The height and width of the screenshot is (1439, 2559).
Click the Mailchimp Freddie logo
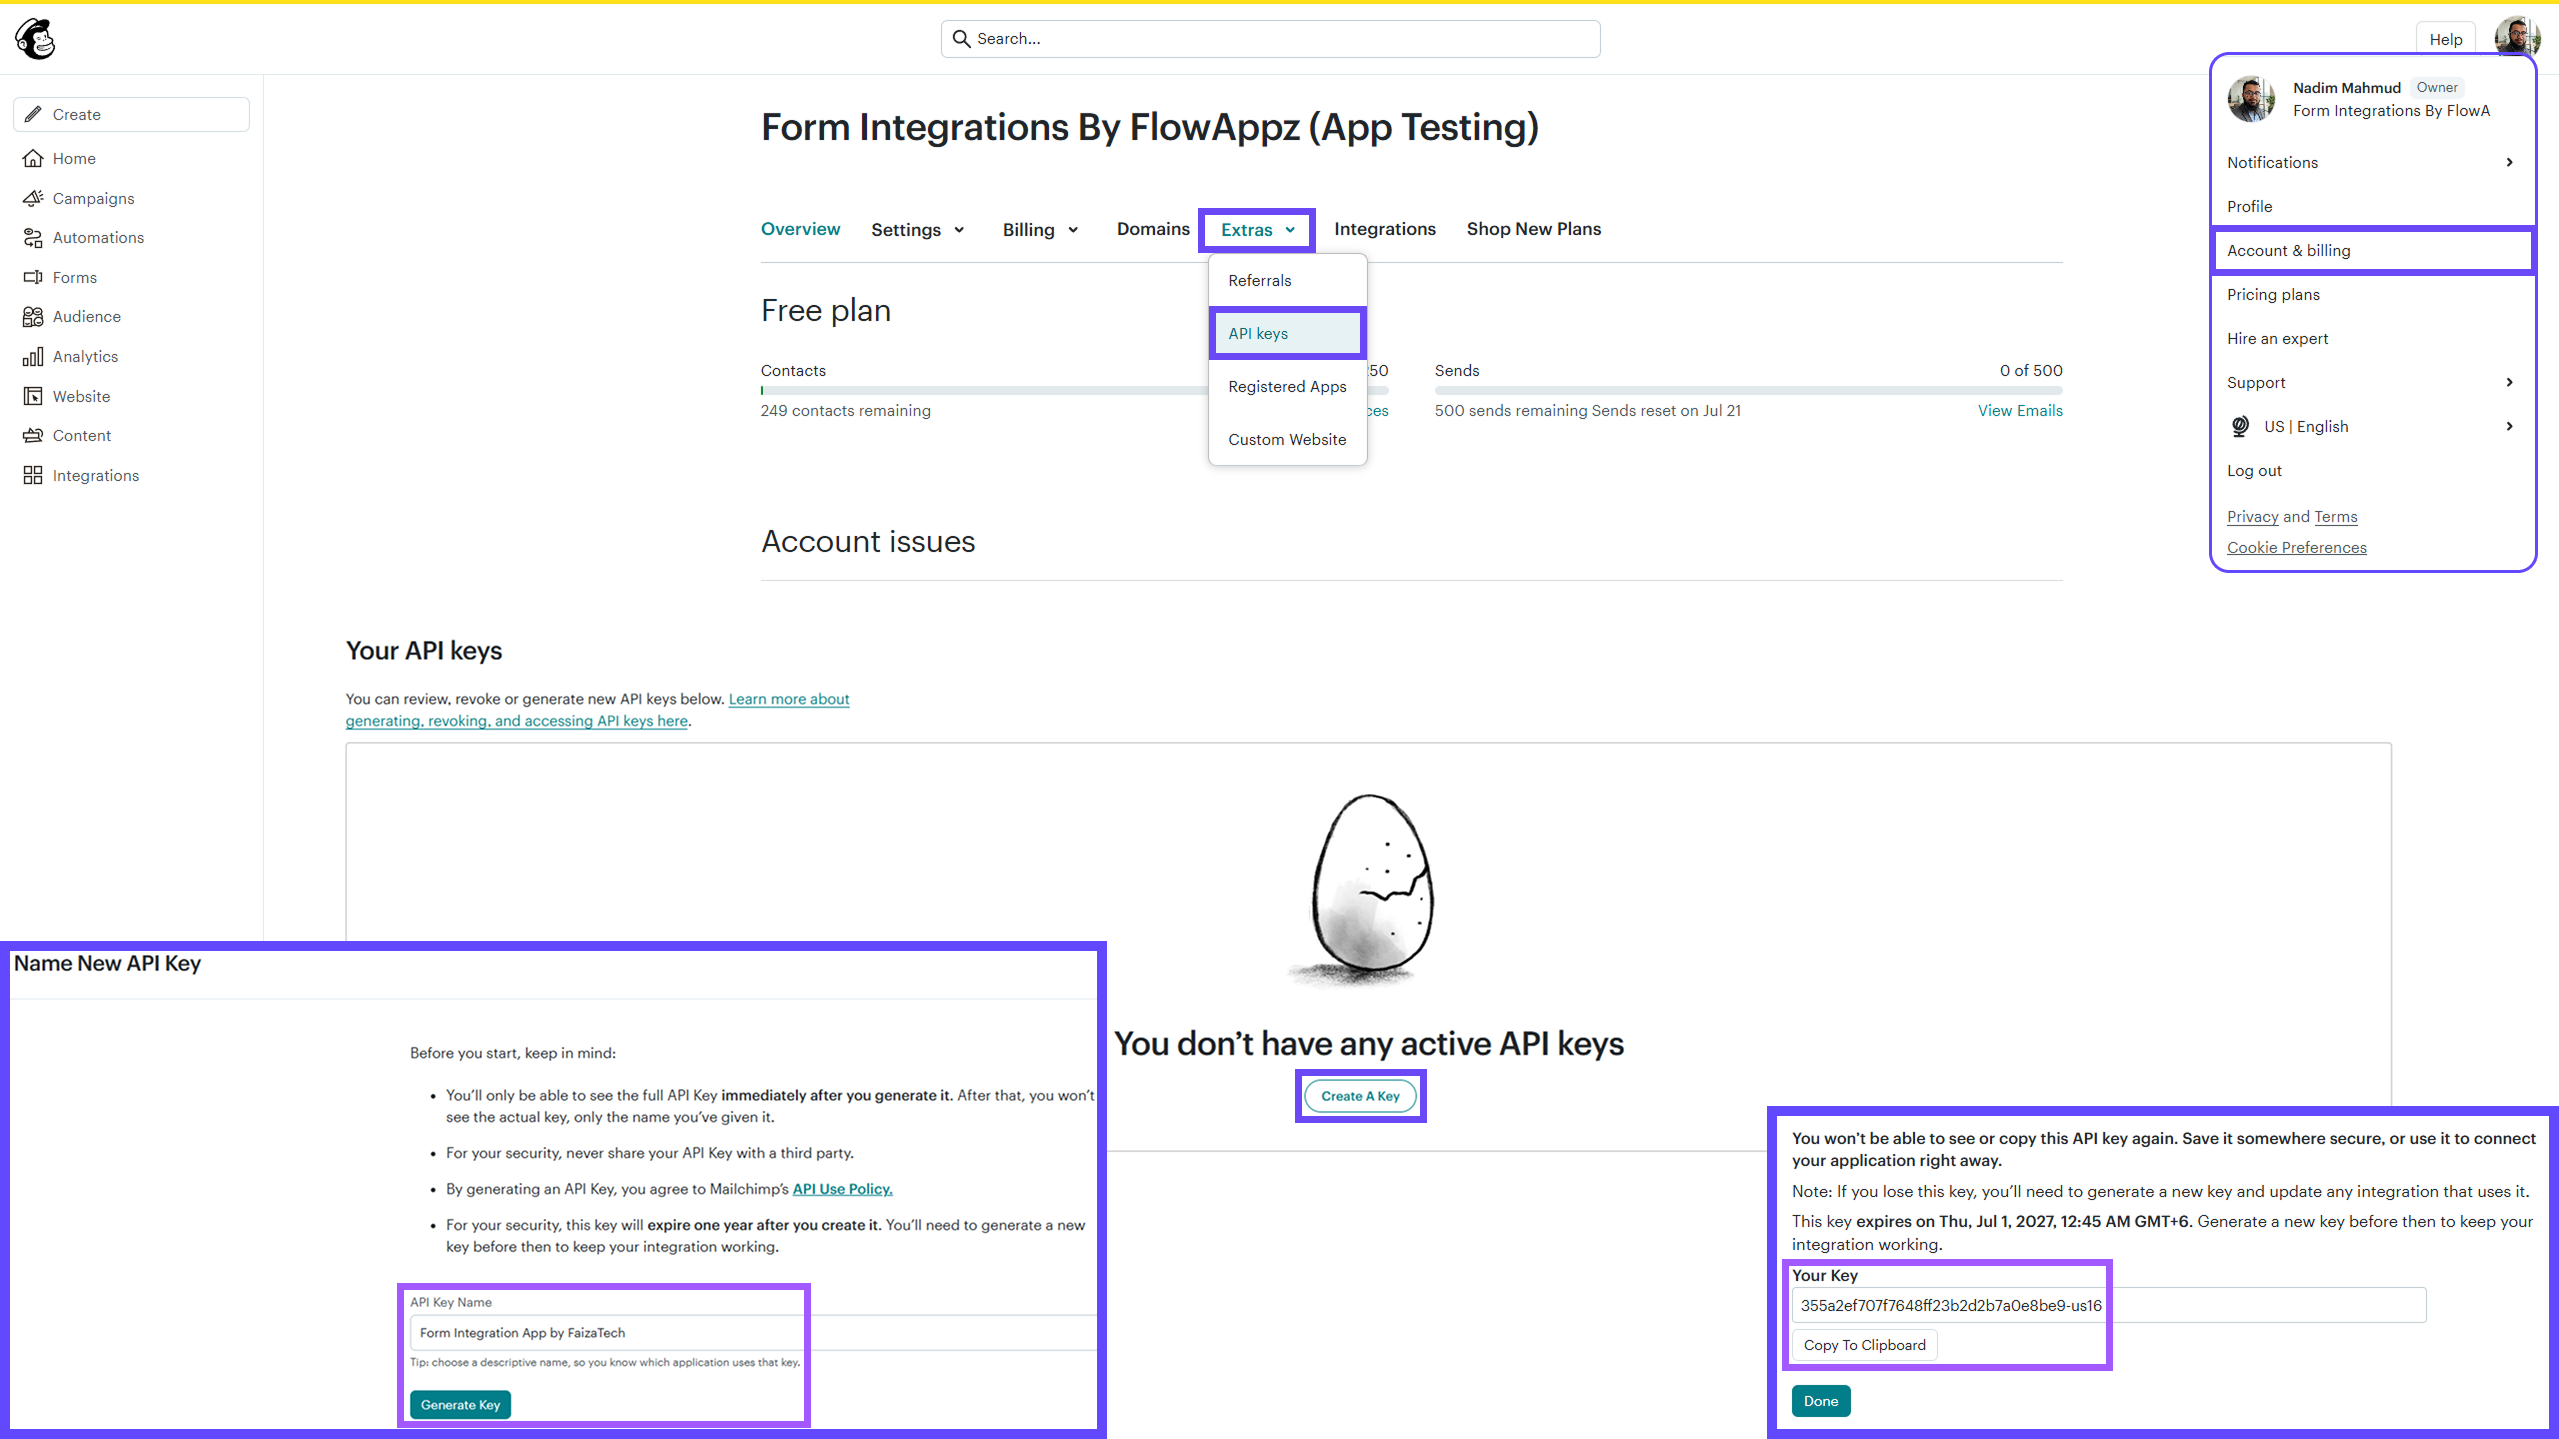pos(36,39)
